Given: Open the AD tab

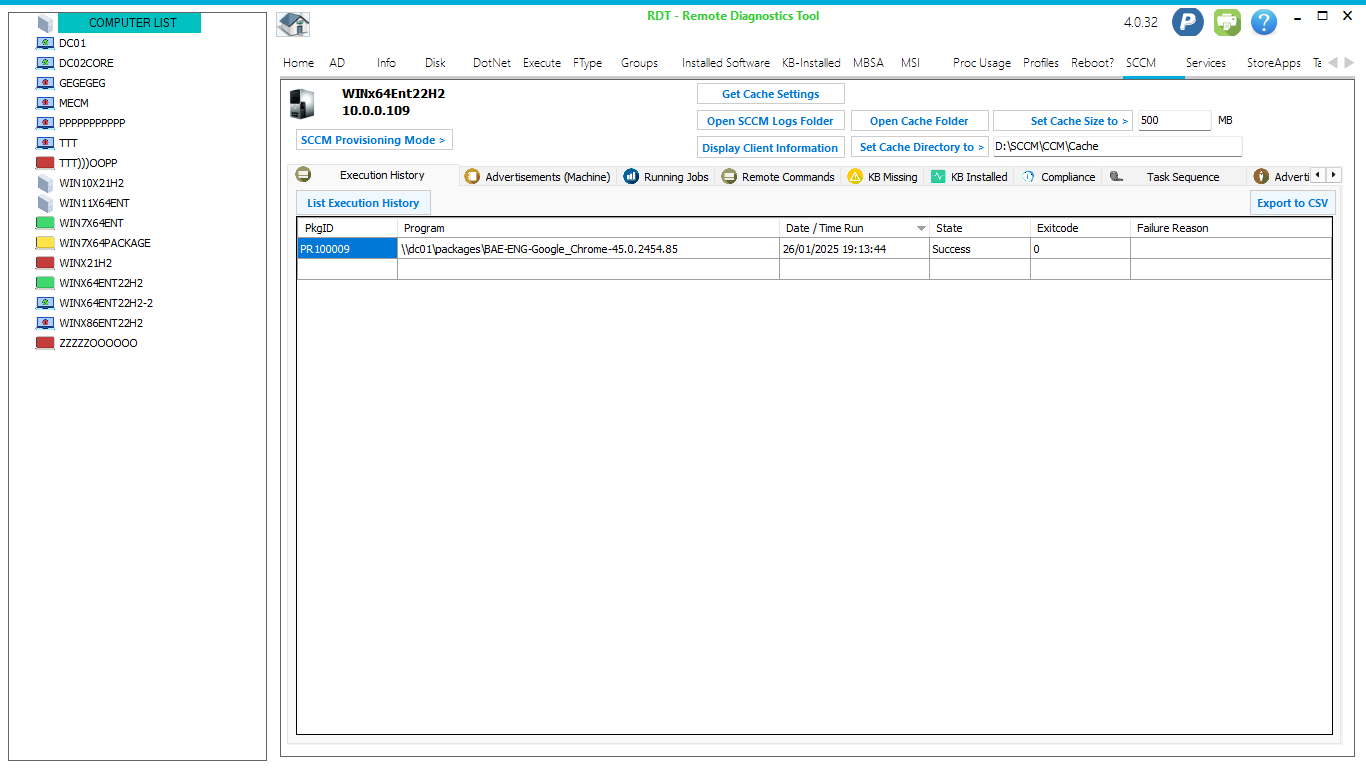Looking at the screenshot, I should click(x=337, y=62).
